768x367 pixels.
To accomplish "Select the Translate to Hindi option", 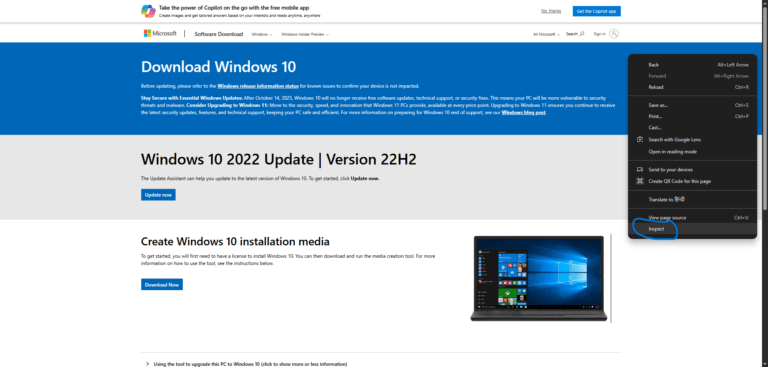I will coord(692,199).
